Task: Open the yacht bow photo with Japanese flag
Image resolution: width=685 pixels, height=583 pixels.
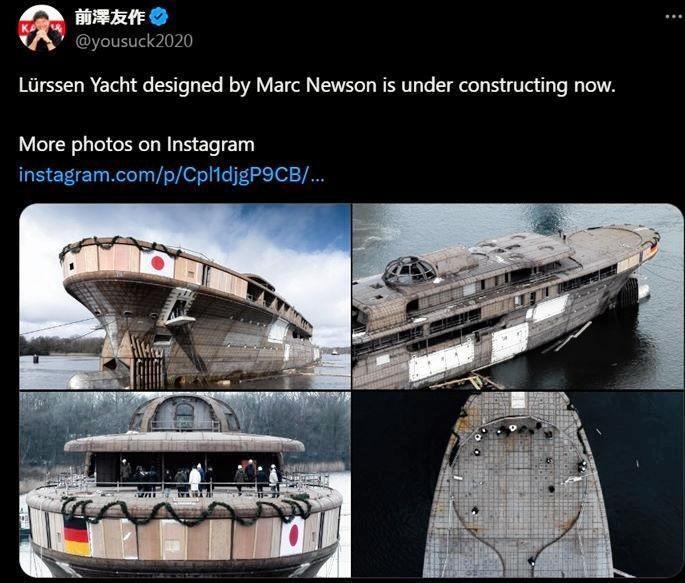Action: [185, 297]
